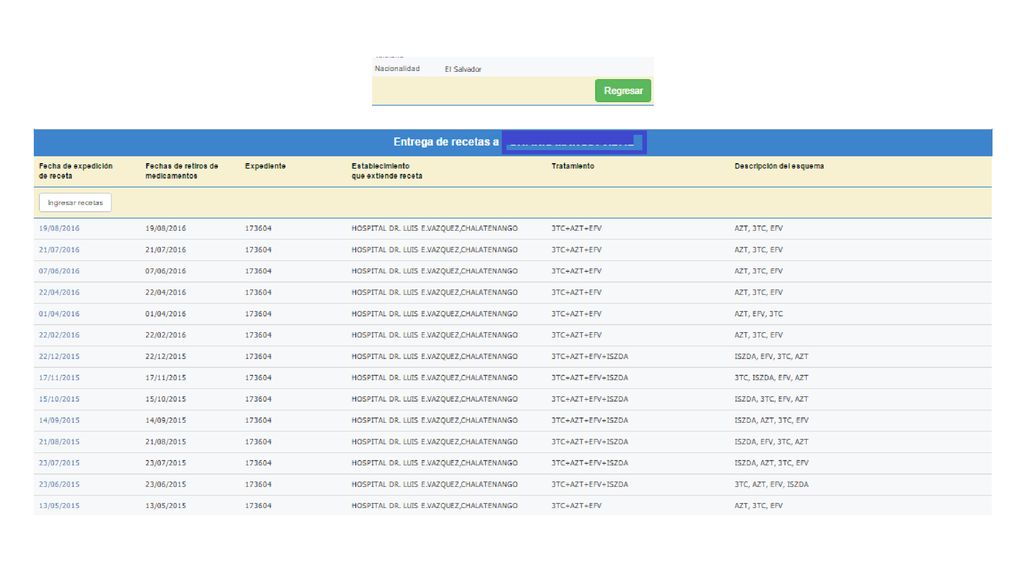Click description 'AZT, 3TC, EFV' in 22/04/2016 row

click(758, 293)
